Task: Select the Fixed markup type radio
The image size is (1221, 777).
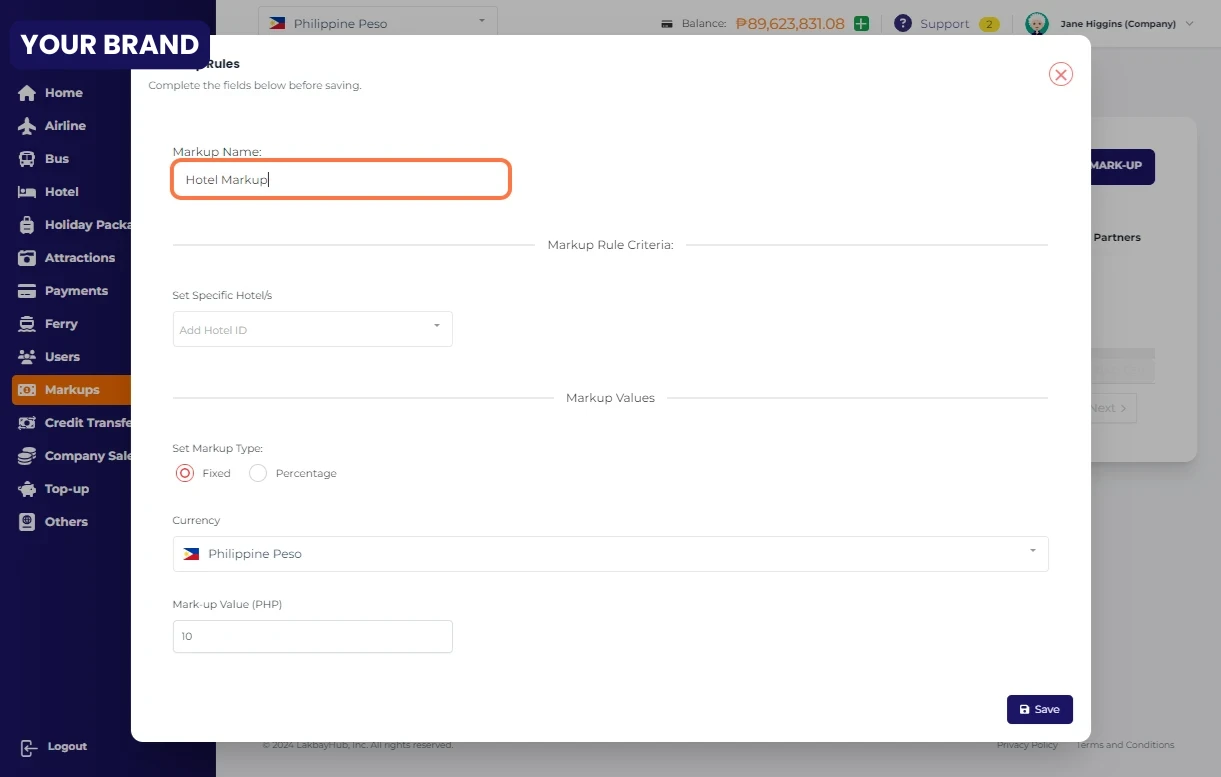Action: tap(185, 473)
